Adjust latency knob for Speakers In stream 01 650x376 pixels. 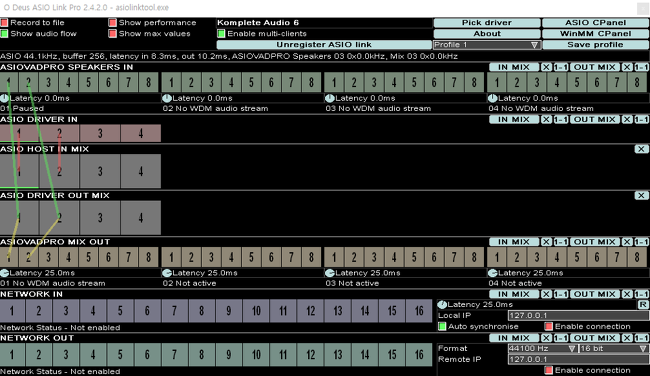tap(5, 98)
